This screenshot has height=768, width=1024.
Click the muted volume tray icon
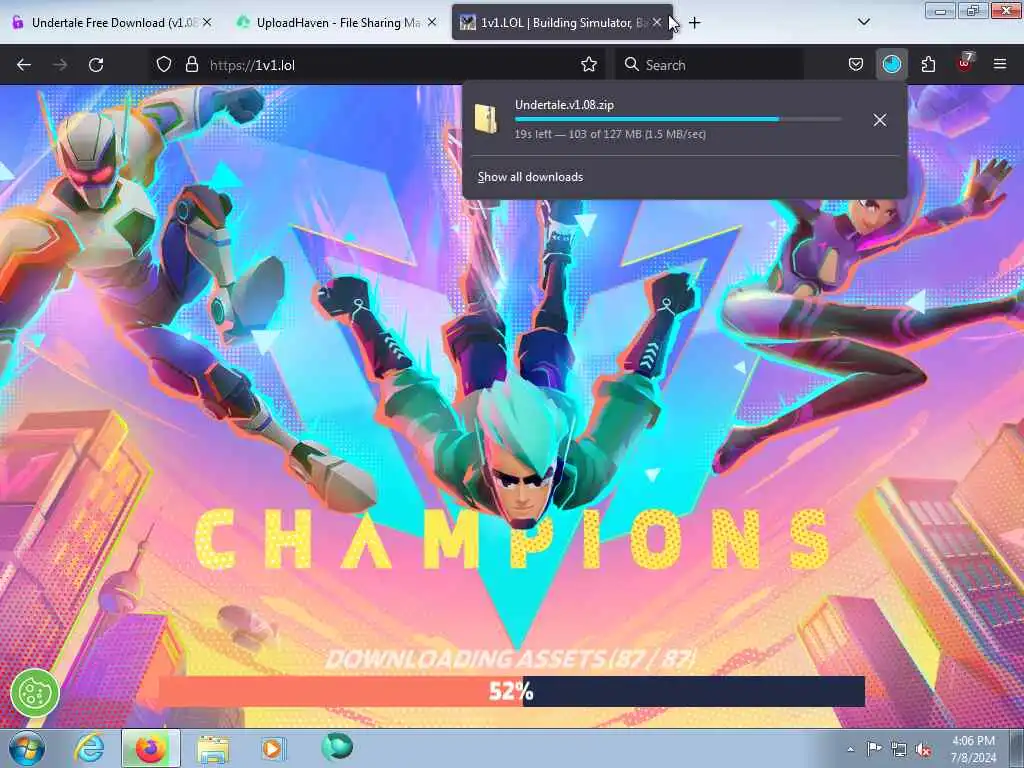tap(923, 749)
